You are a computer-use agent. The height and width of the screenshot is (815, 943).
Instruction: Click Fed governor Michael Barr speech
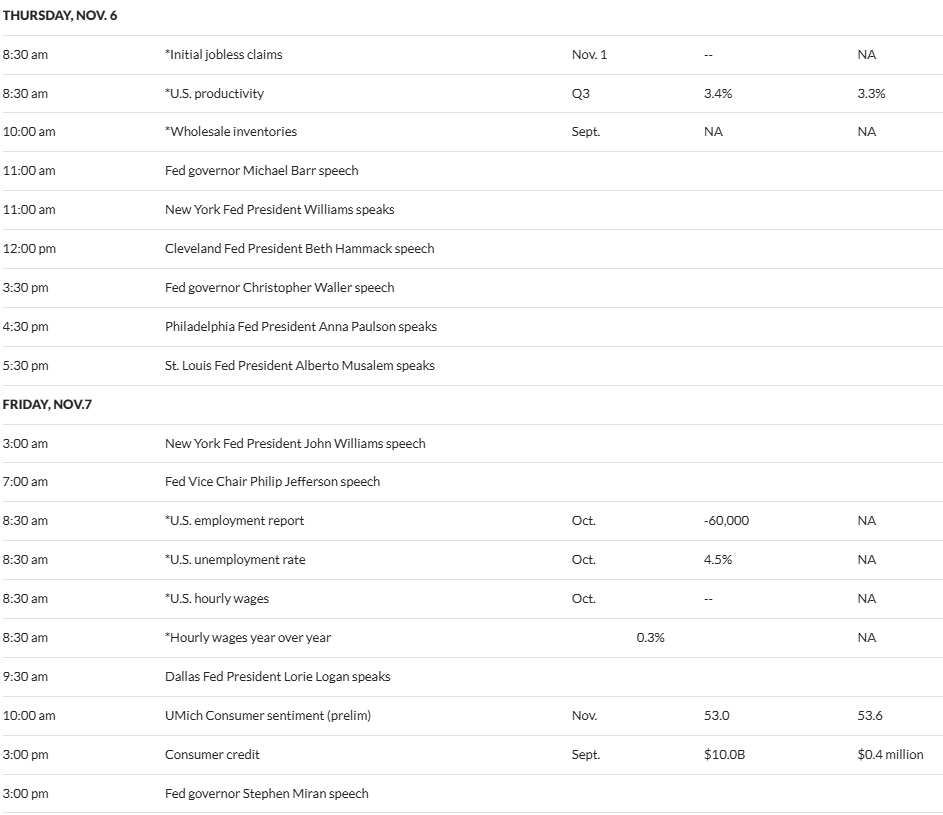(x=261, y=171)
